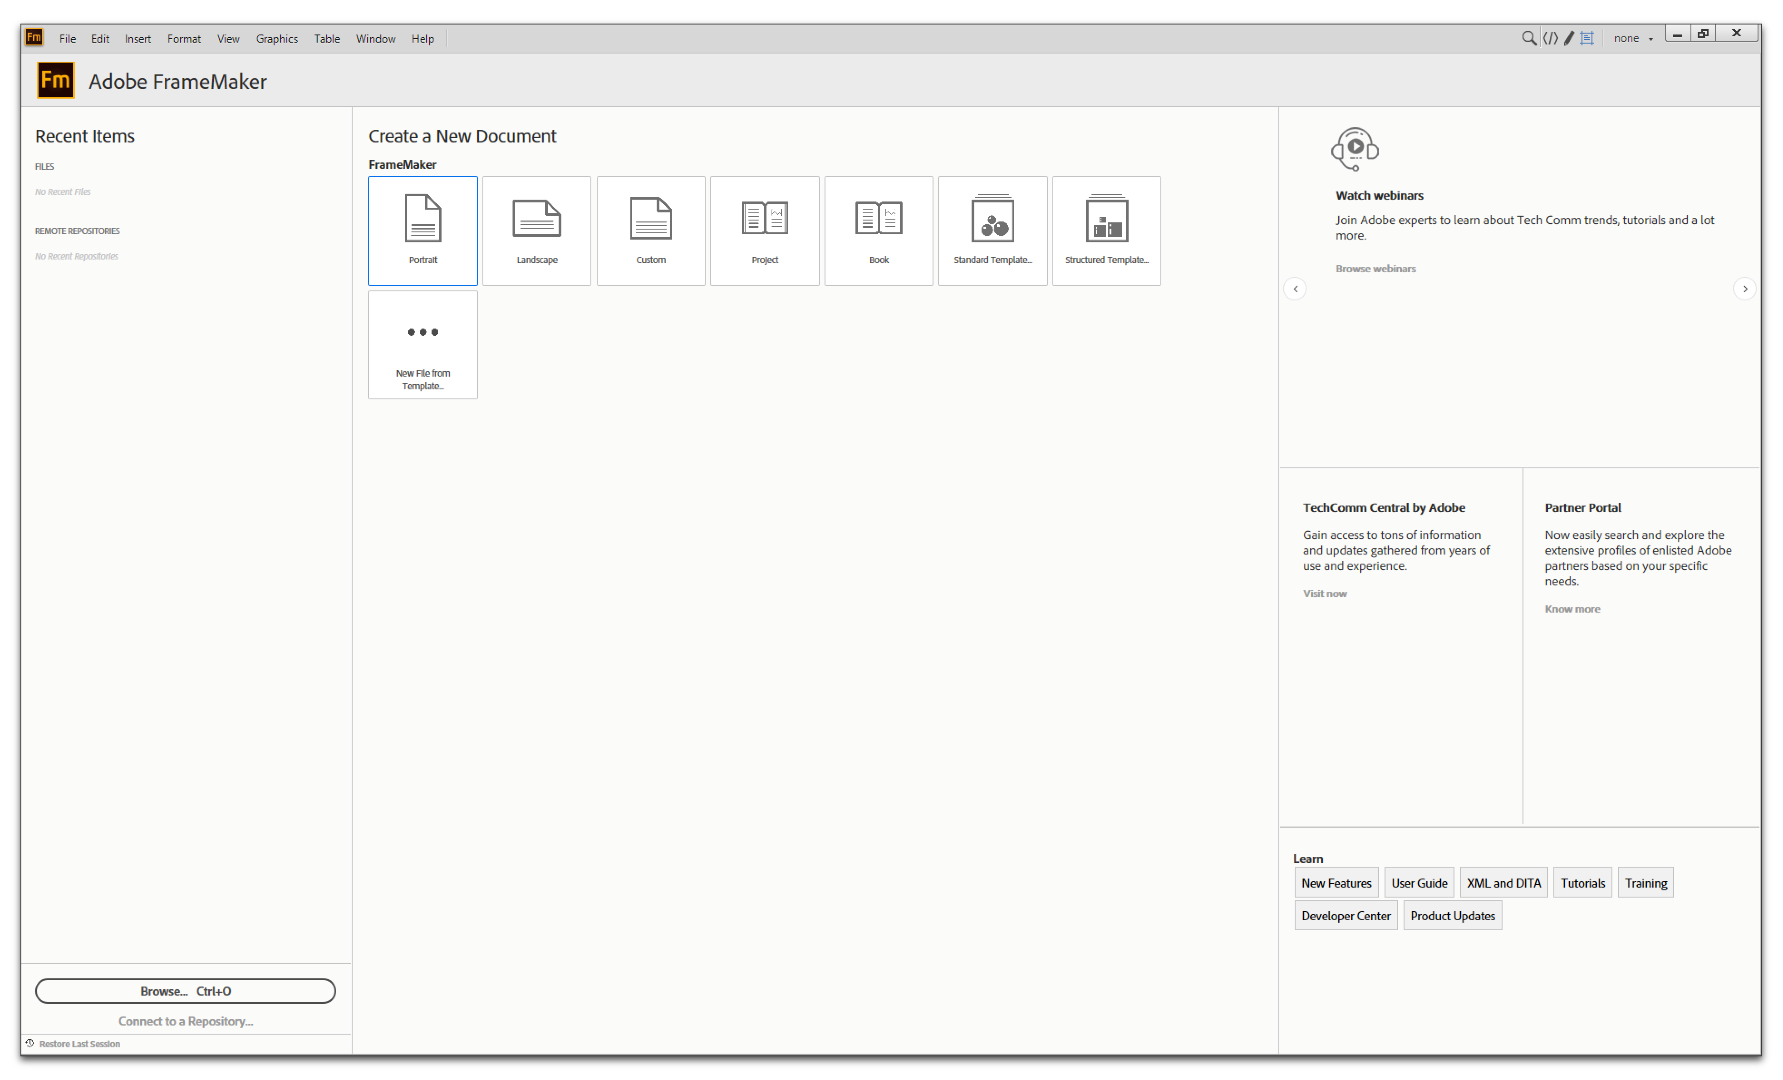The height and width of the screenshot is (1080, 1783).
Task: Minimize the FrameMaker window
Action: tap(1677, 34)
